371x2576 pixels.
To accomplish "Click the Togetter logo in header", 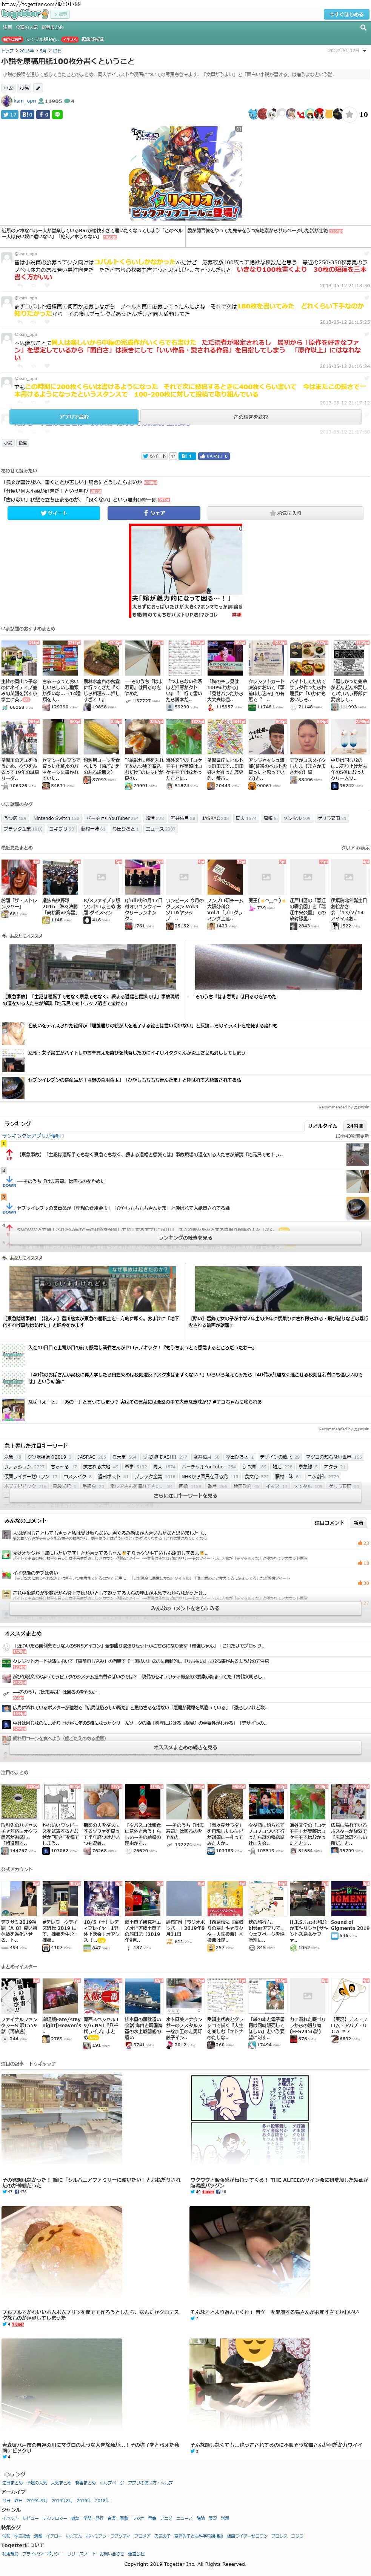I will point(25,14).
